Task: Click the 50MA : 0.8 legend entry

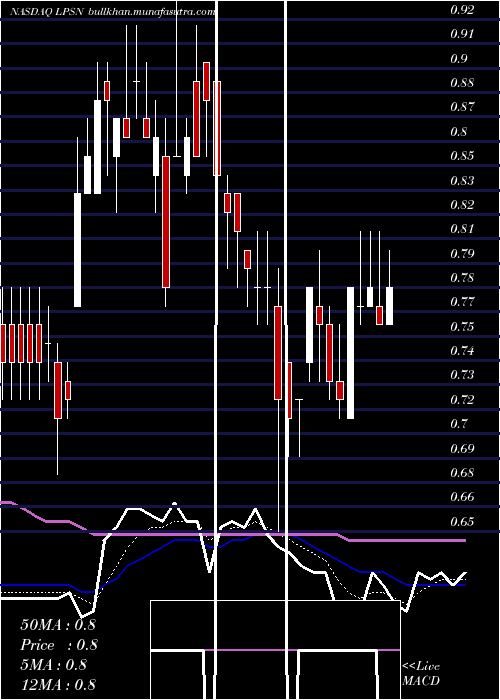Action: [x=58, y=625]
